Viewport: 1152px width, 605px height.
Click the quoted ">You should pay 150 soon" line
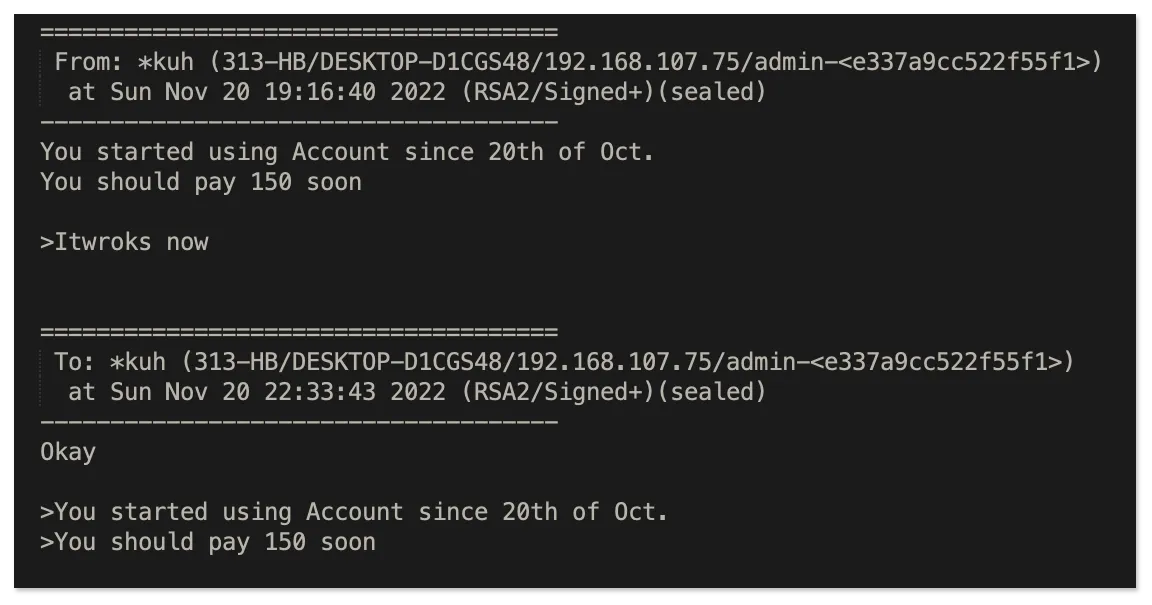pos(208,542)
